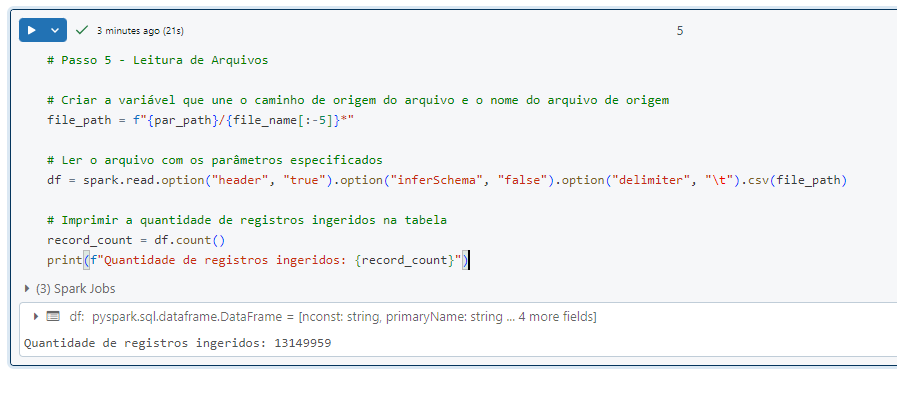Click the 'Criar a variável que une' comment
The height and width of the screenshot is (394, 897).
(x=358, y=100)
